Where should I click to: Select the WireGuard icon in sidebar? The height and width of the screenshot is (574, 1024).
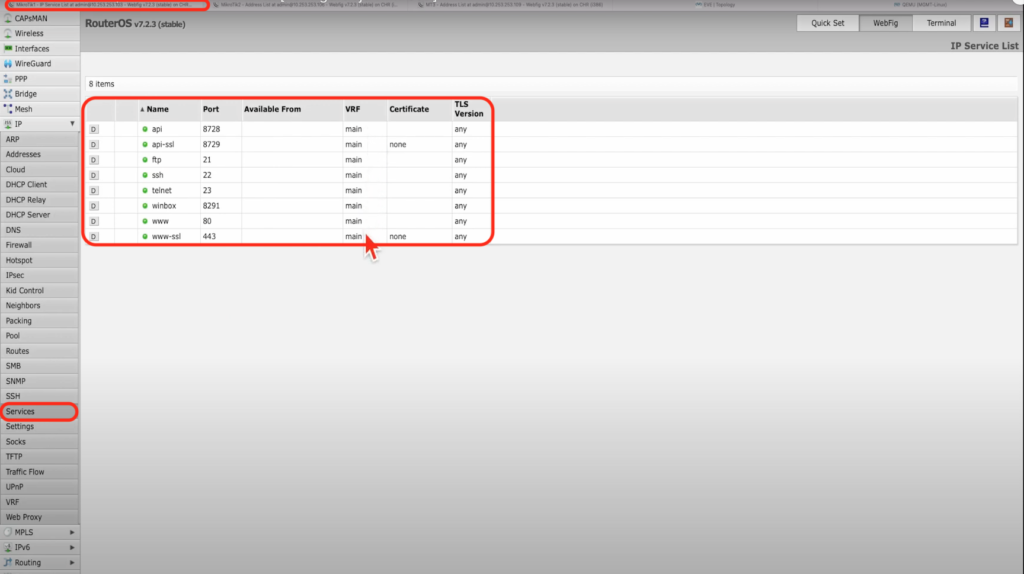pyautogui.click(x=8, y=63)
